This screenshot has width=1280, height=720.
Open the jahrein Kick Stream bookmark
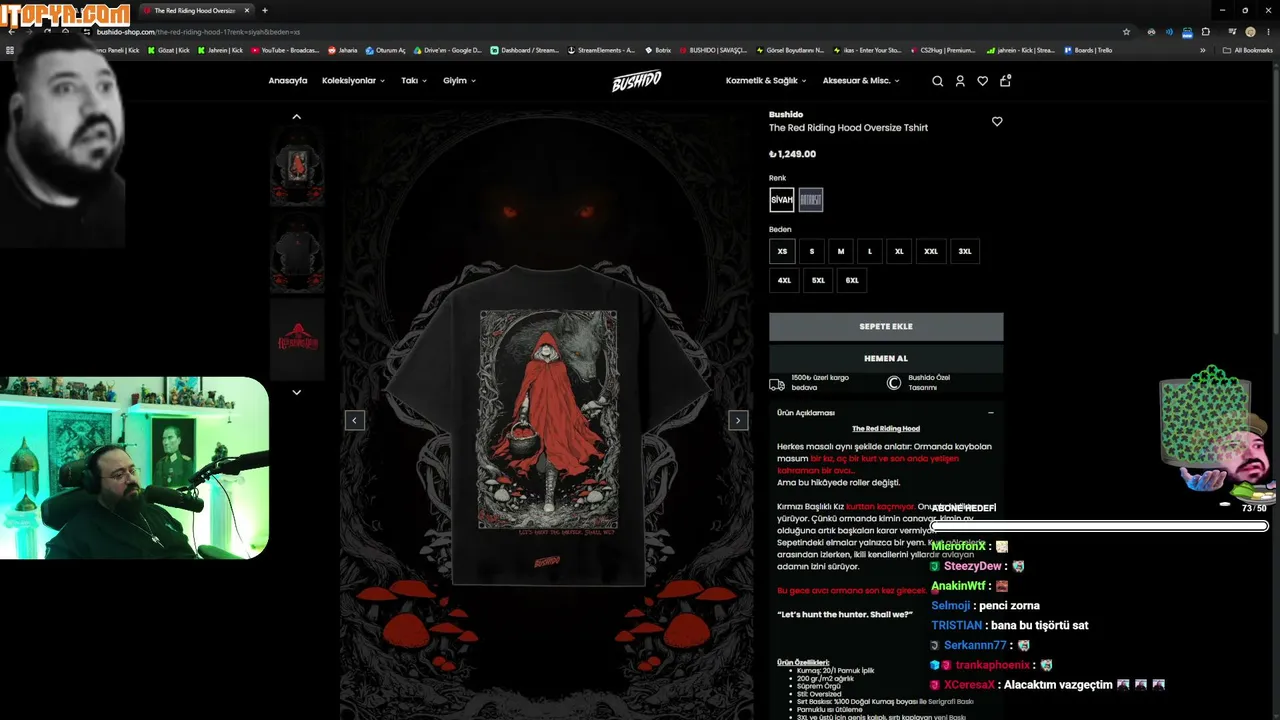1020,50
